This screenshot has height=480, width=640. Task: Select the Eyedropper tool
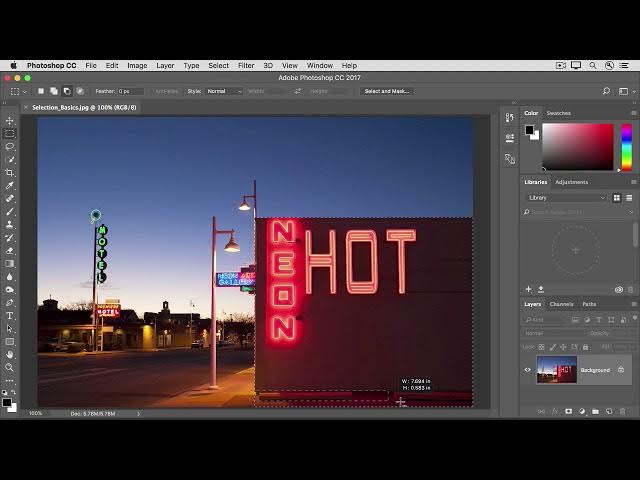point(10,186)
